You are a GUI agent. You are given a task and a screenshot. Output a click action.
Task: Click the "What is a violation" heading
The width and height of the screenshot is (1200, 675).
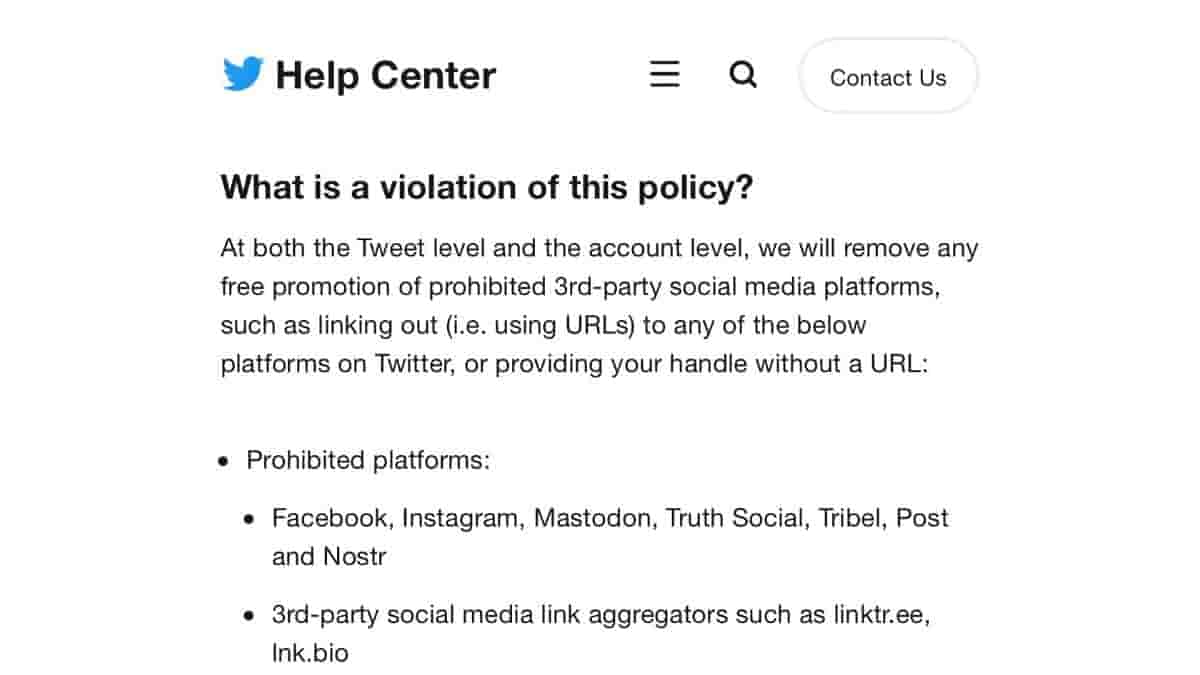486,187
